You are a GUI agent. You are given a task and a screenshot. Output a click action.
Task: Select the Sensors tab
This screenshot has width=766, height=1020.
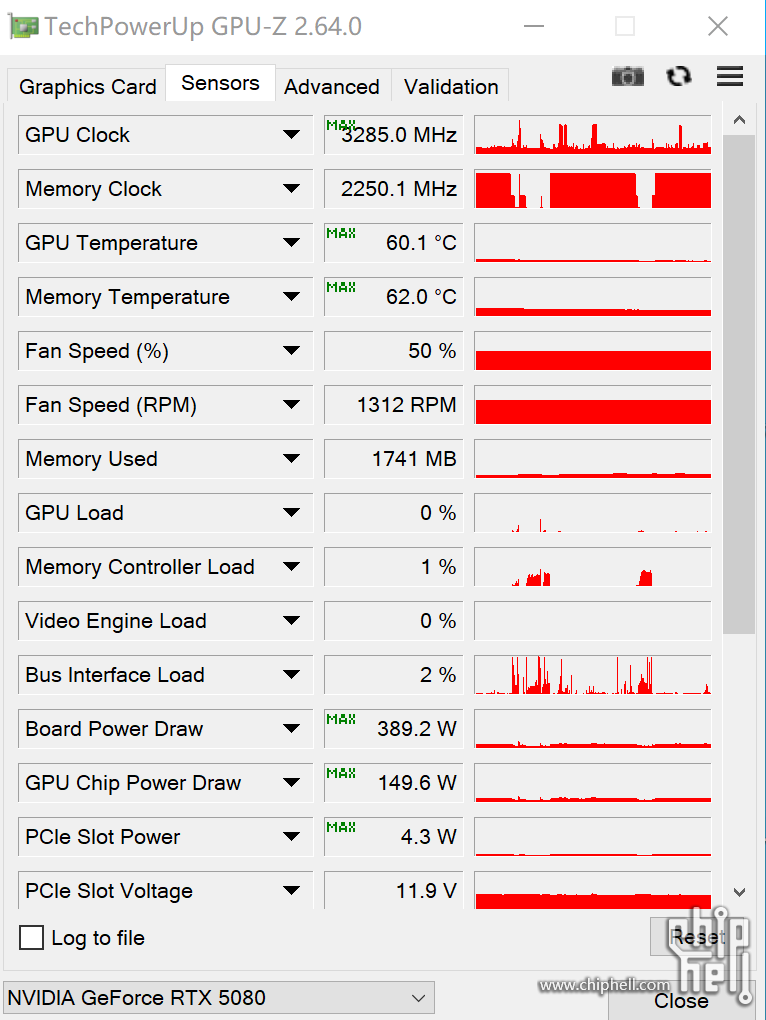pos(220,83)
